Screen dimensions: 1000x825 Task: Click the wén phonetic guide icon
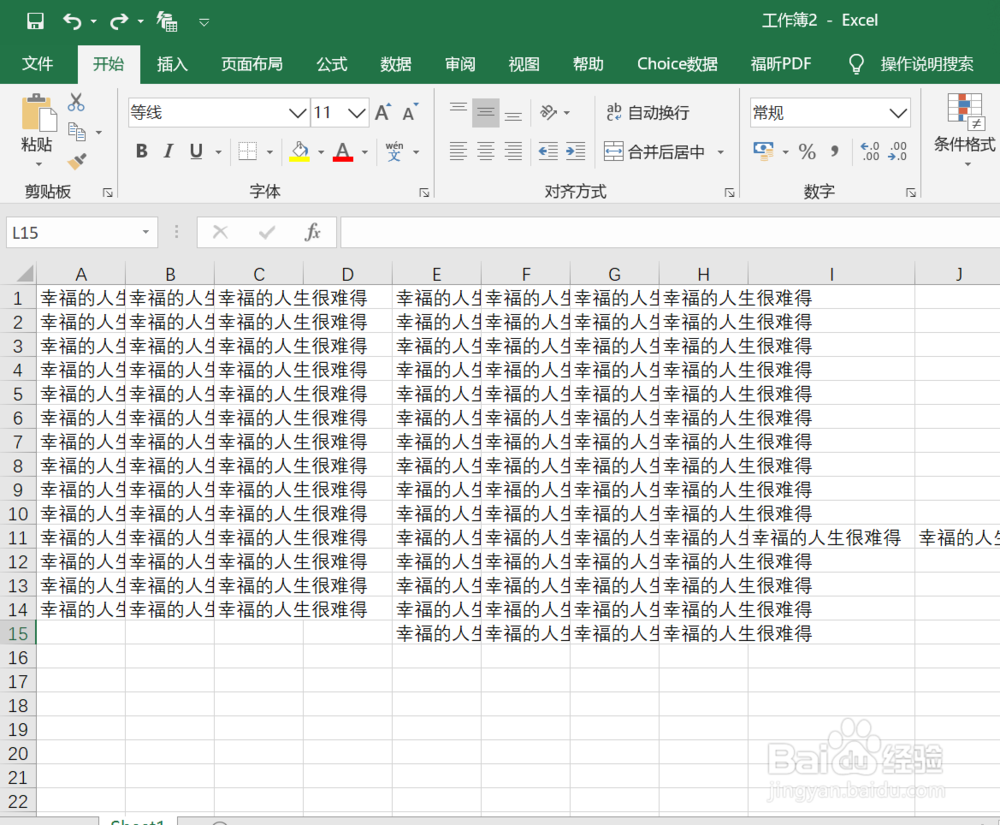point(394,152)
